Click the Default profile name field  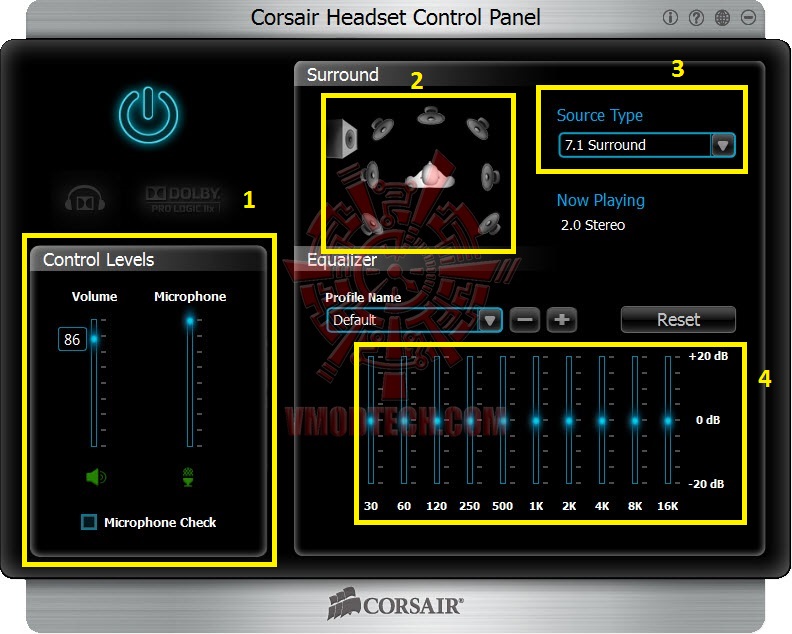(414, 320)
